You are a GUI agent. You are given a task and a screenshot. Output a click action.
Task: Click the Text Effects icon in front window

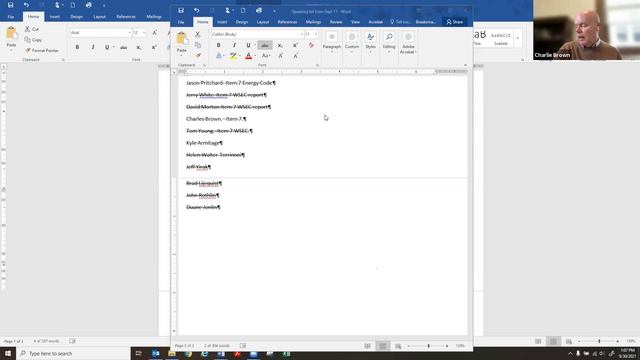[219, 56]
